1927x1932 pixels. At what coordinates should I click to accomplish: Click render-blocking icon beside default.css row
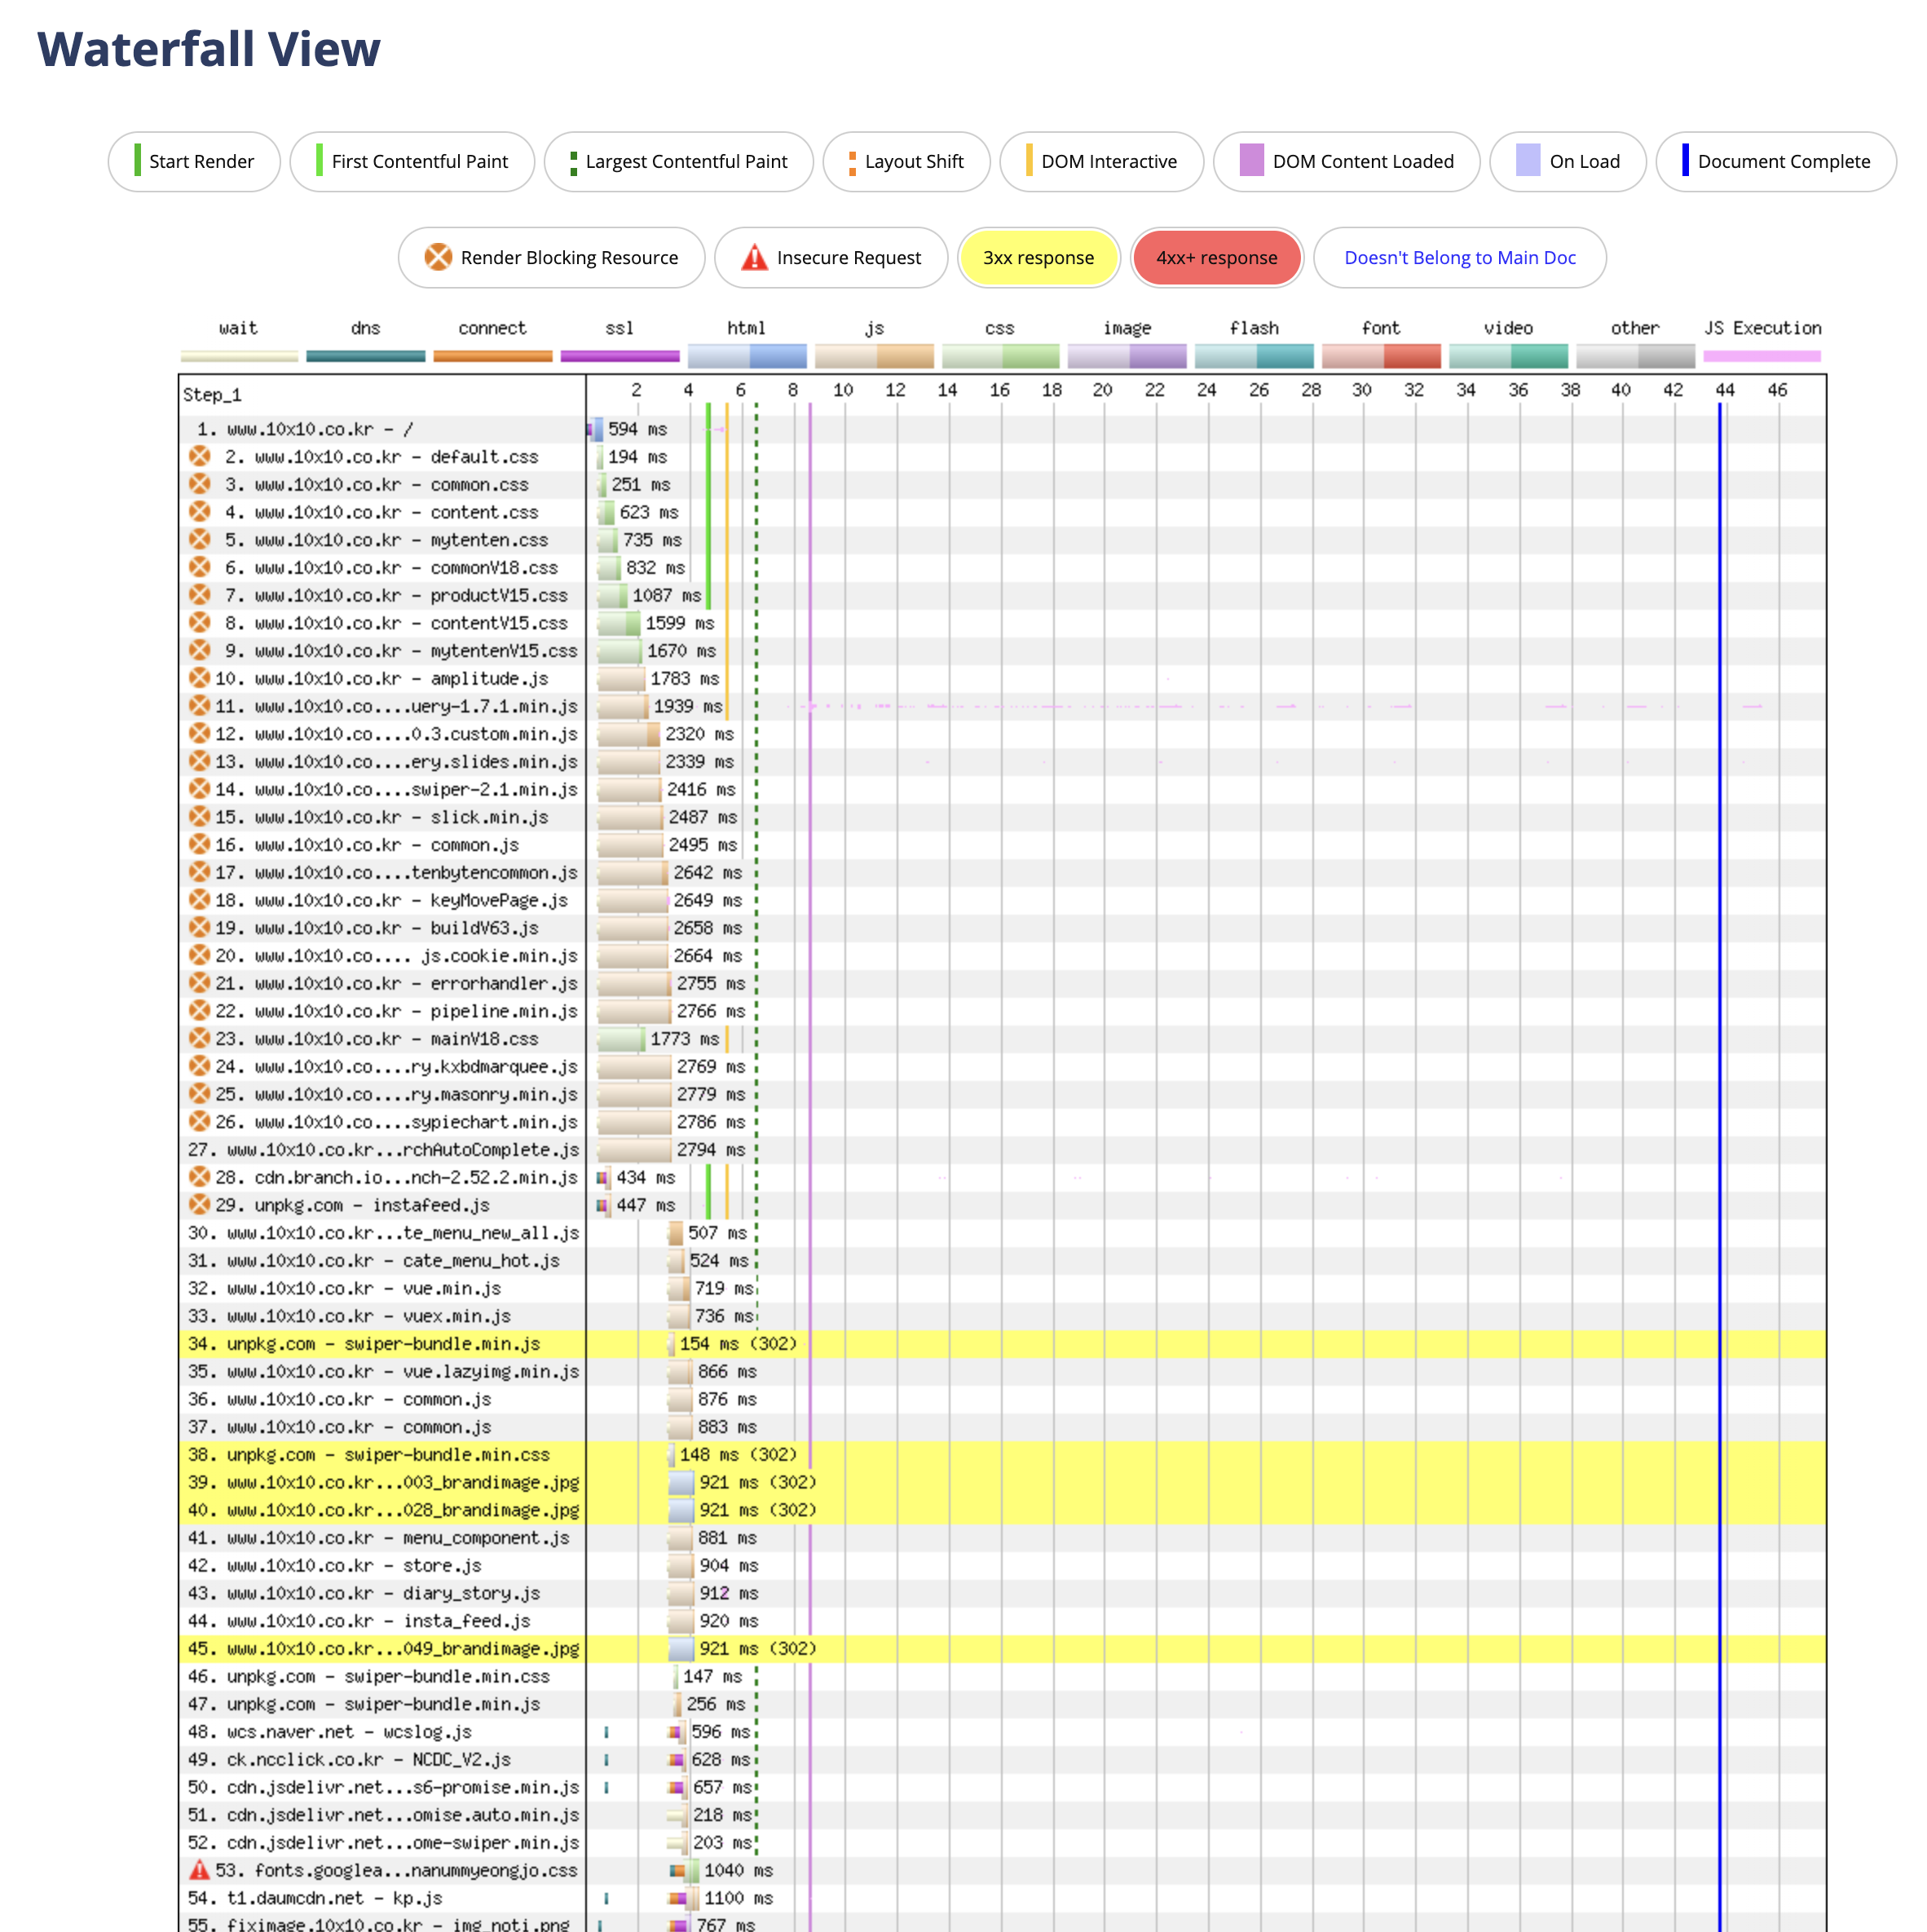point(200,457)
